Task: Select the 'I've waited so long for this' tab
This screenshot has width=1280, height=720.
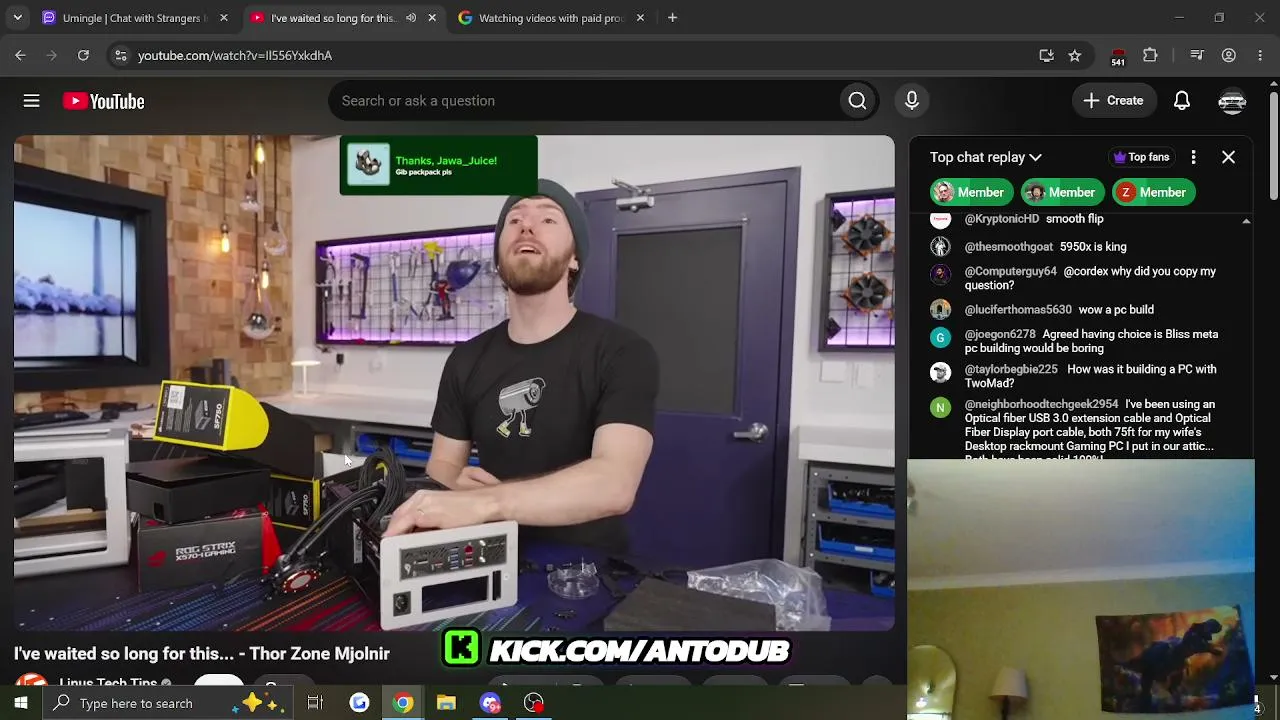Action: [x=333, y=18]
